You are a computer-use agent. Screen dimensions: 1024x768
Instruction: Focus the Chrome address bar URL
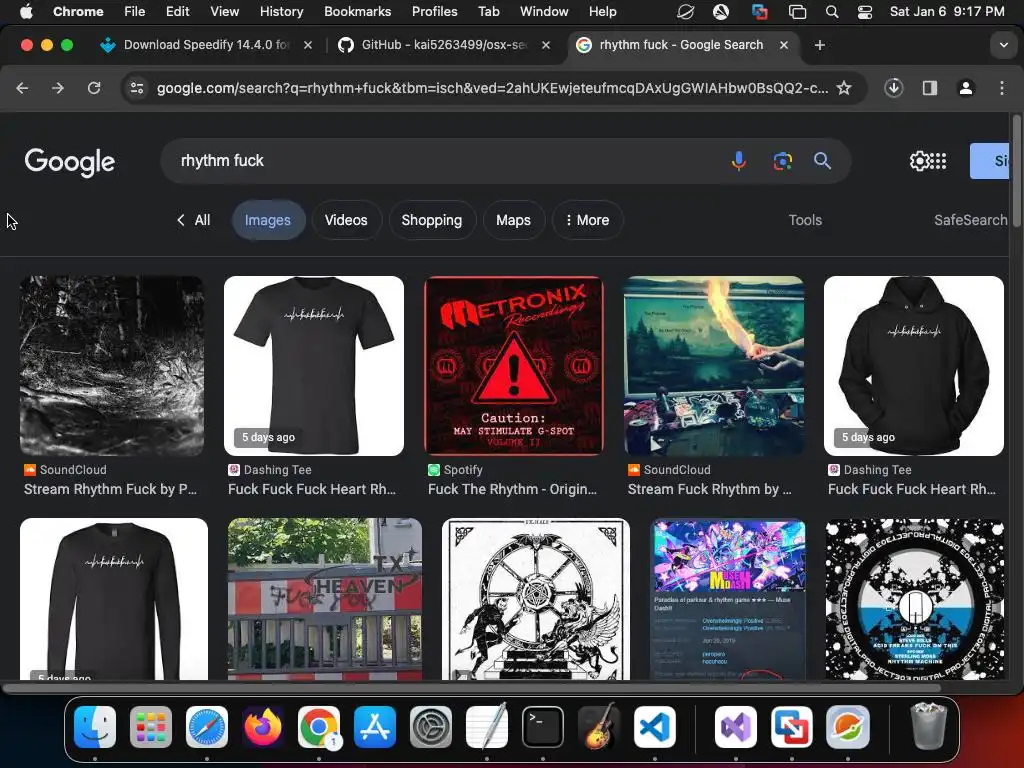pos(492,88)
